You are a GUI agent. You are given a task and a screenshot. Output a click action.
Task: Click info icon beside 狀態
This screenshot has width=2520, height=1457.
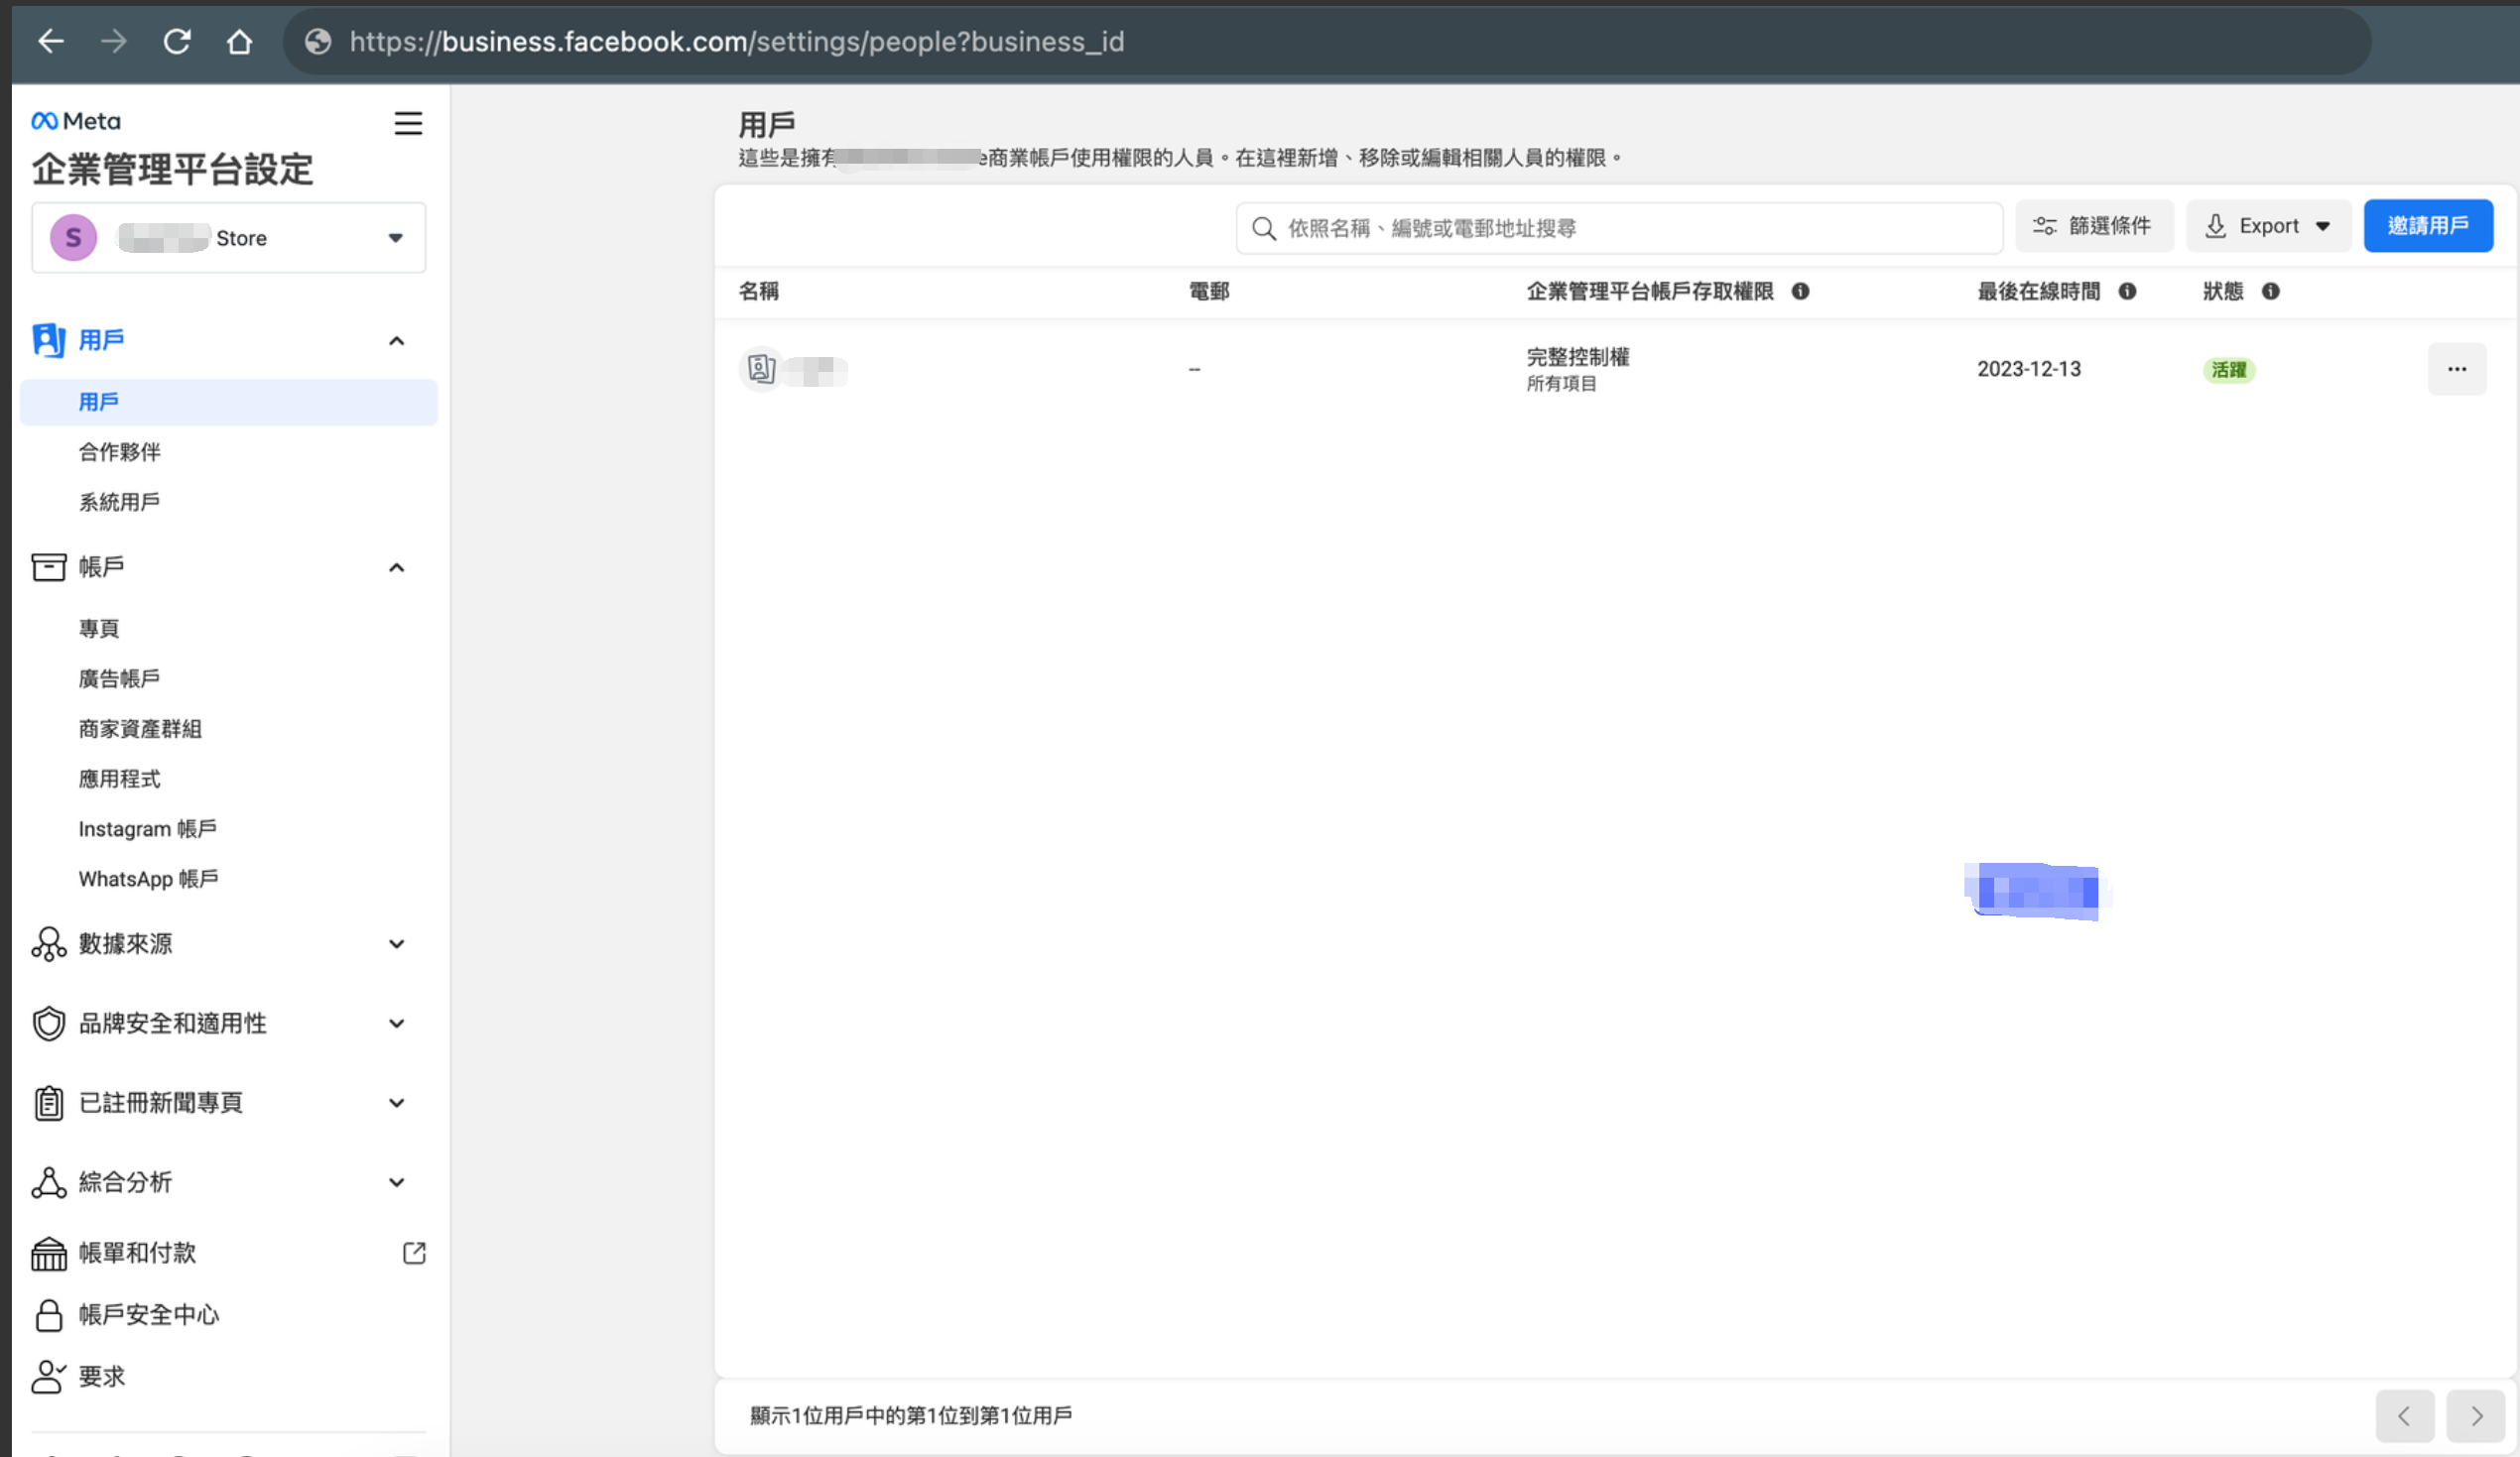[x=2271, y=291]
